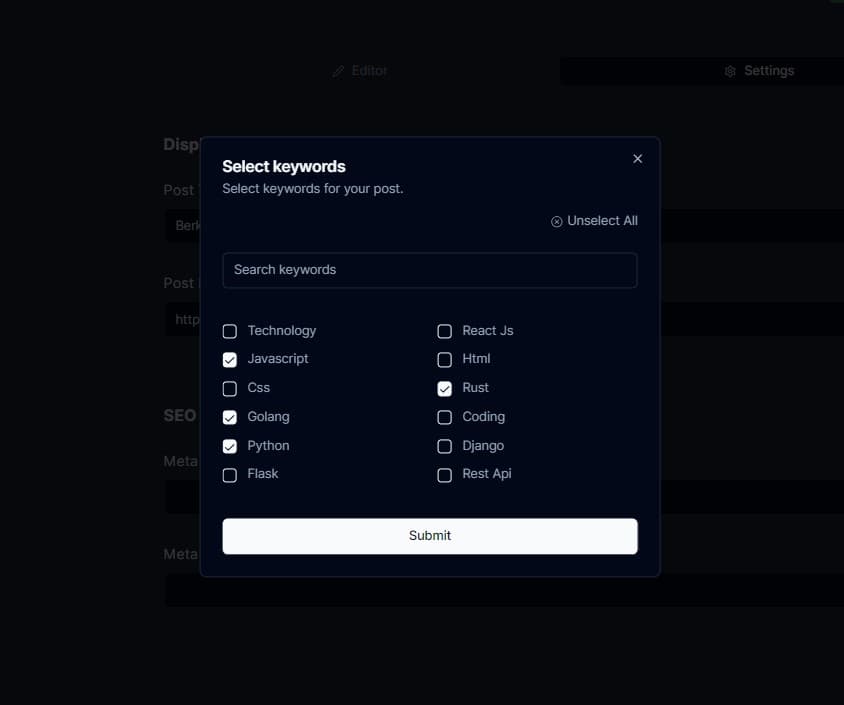Image resolution: width=844 pixels, height=705 pixels.
Task: Click the gear icon beside Settings
Action: point(730,71)
